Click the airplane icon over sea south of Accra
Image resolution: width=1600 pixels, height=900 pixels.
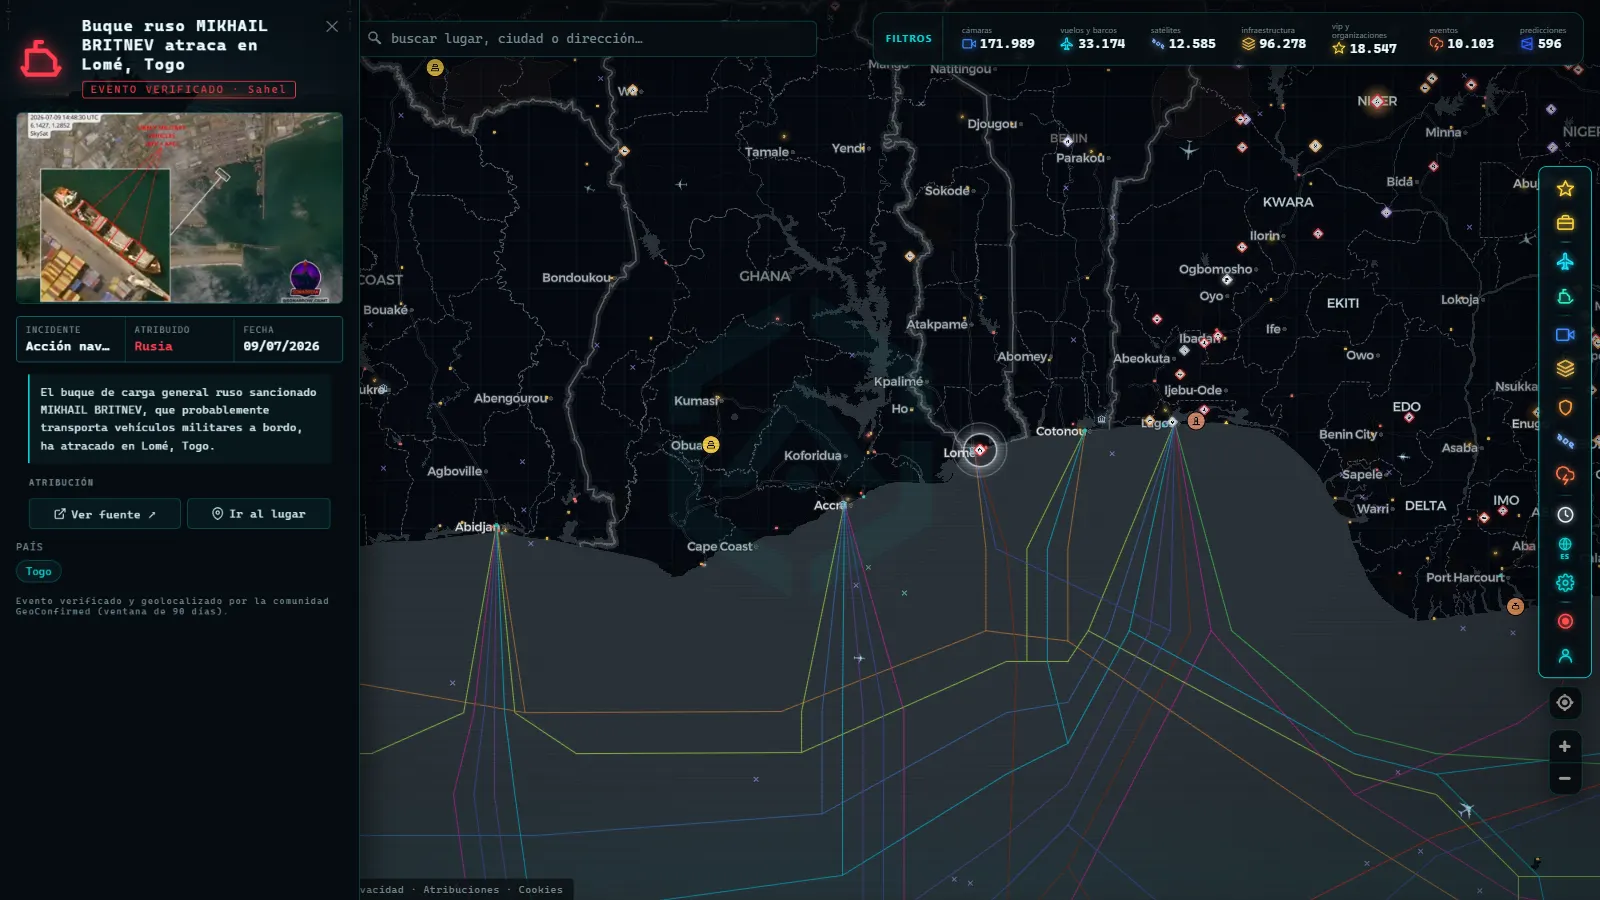pos(858,658)
